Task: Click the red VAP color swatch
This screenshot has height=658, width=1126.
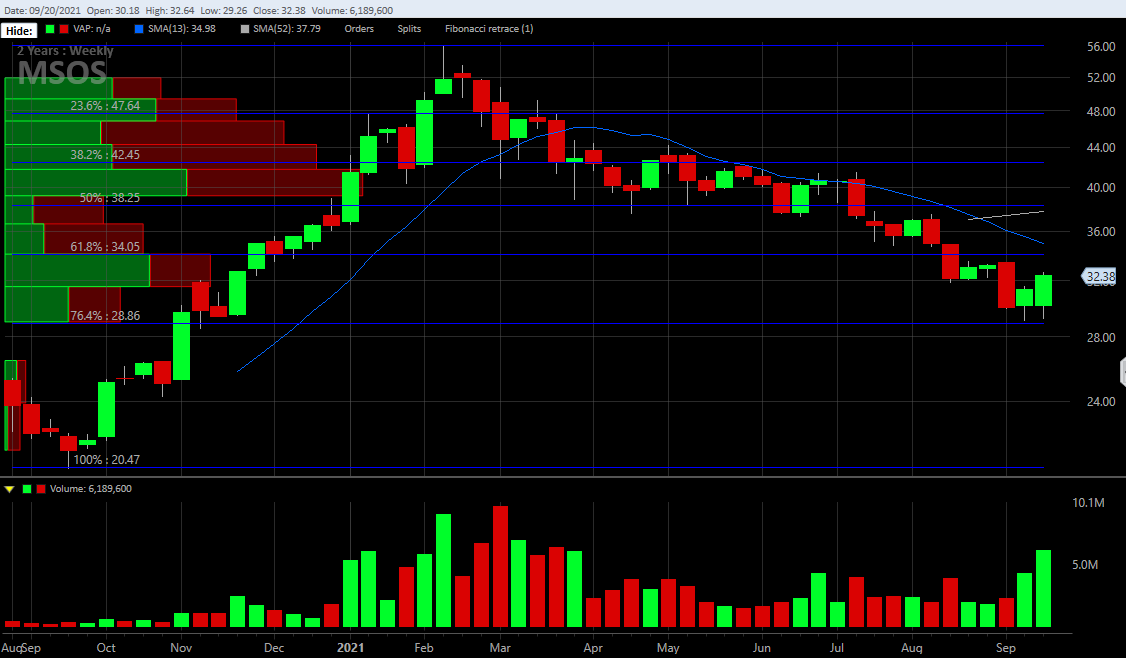Action: [63, 29]
